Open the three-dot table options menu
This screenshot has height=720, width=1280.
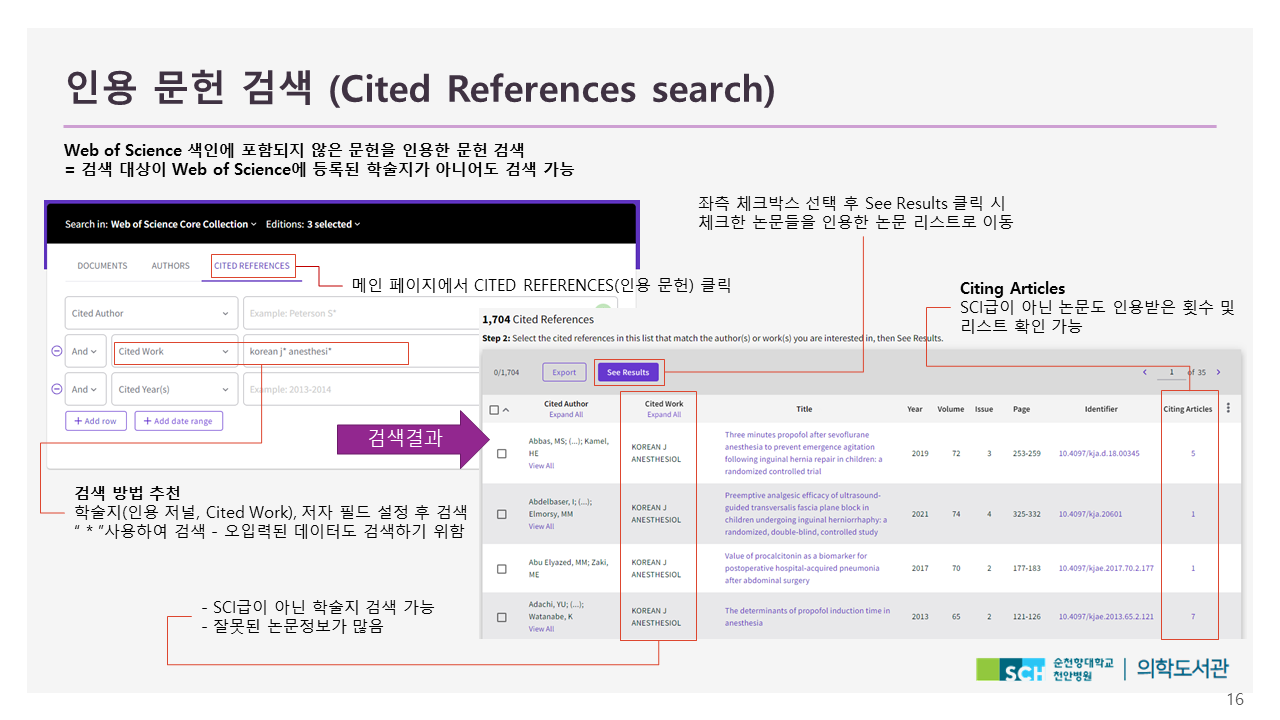(x=1228, y=408)
